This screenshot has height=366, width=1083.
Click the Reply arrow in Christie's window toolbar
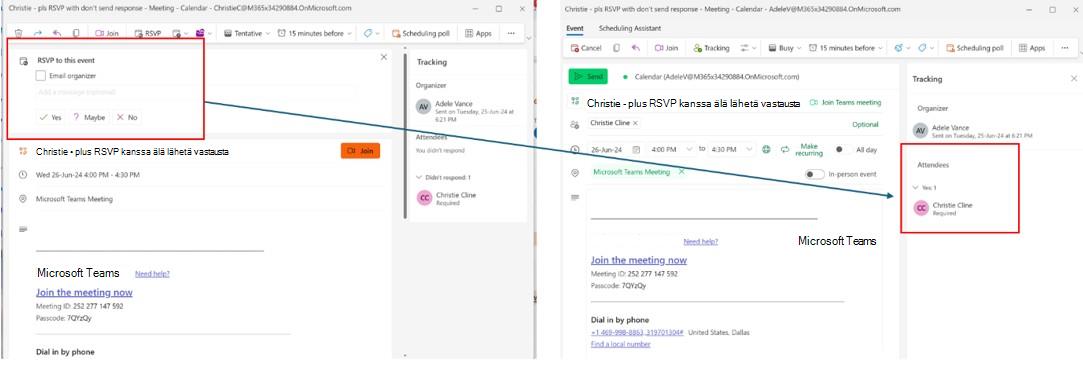point(57,32)
